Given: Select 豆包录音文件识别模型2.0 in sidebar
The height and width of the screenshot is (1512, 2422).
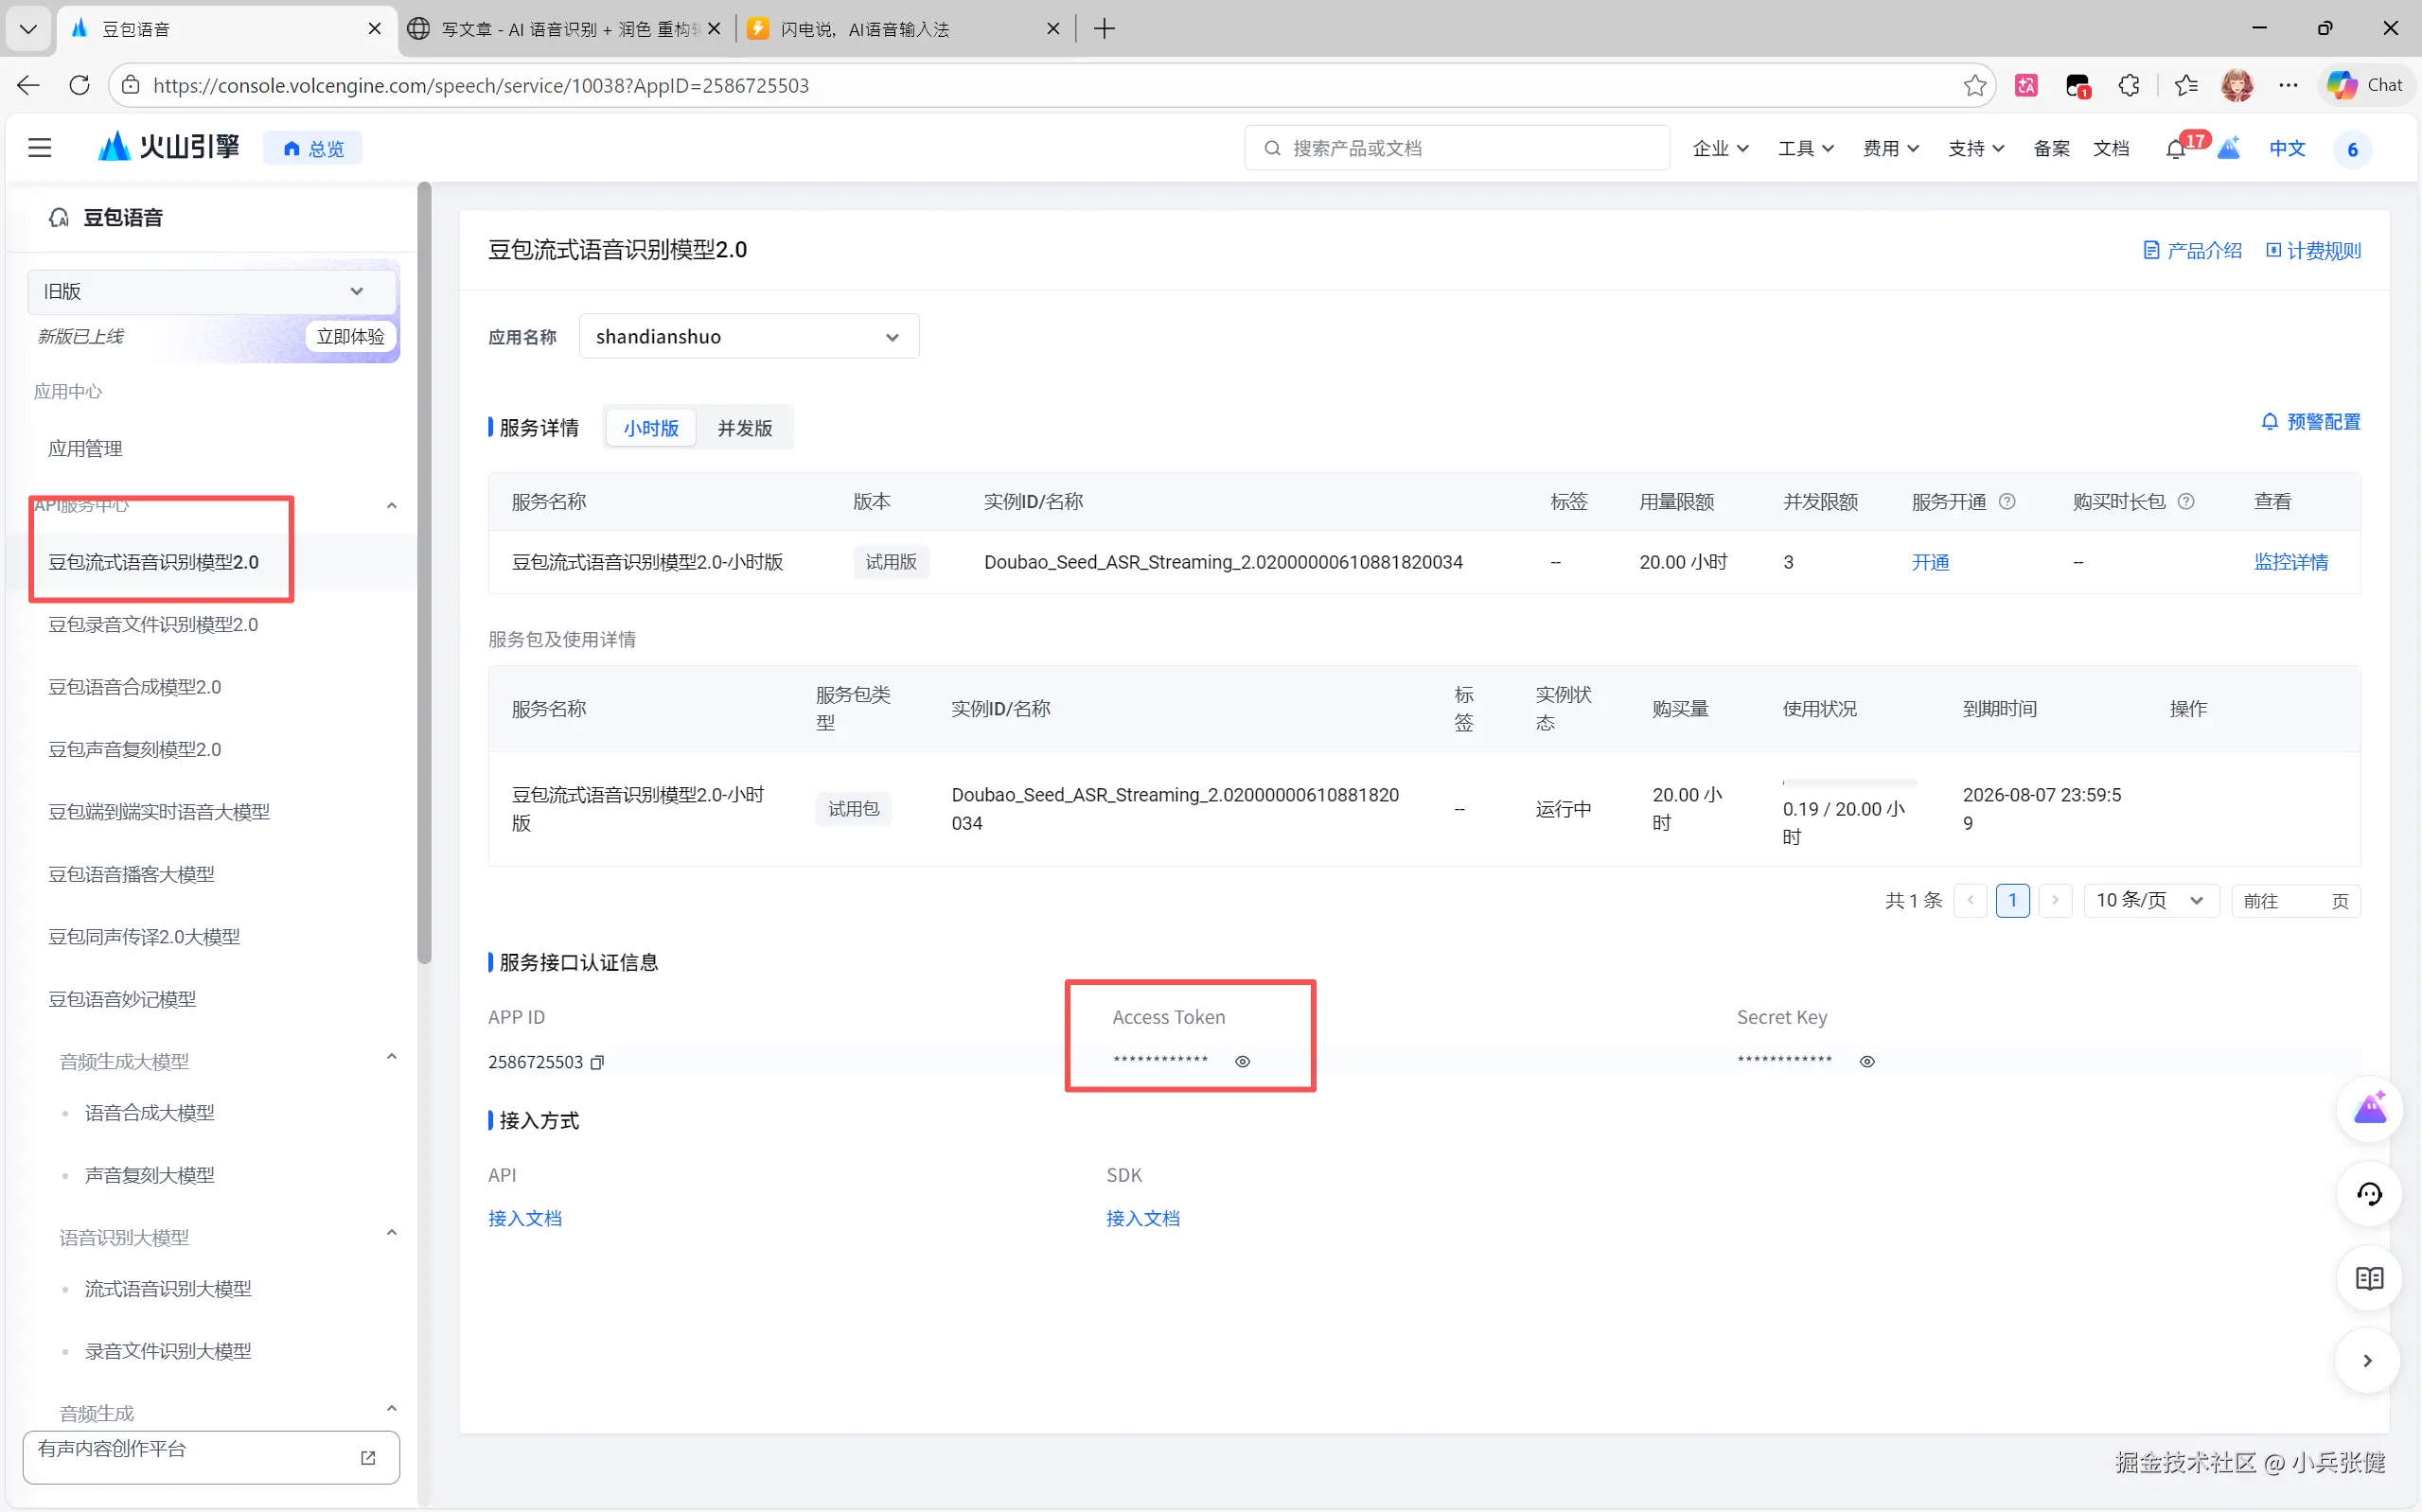Looking at the screenshot, I should click(153, 624).
